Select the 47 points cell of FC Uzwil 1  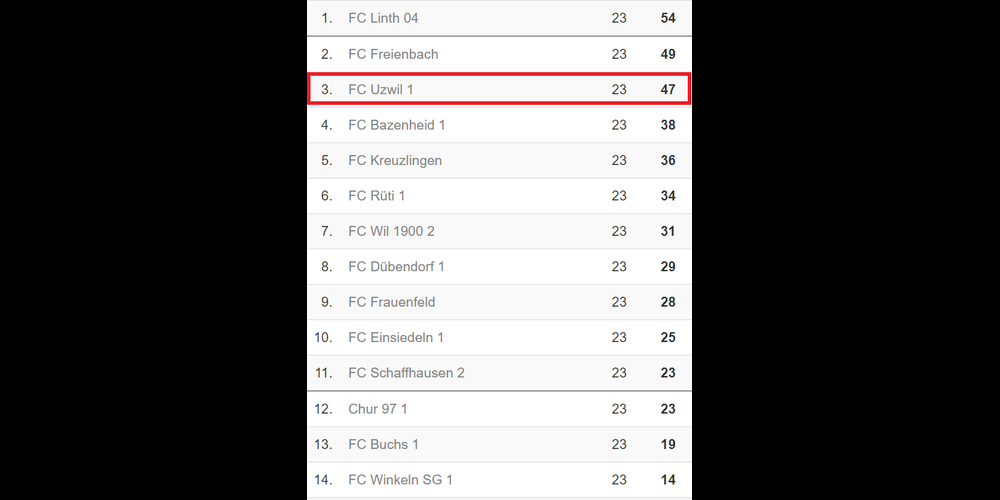(x=668, y=89)
